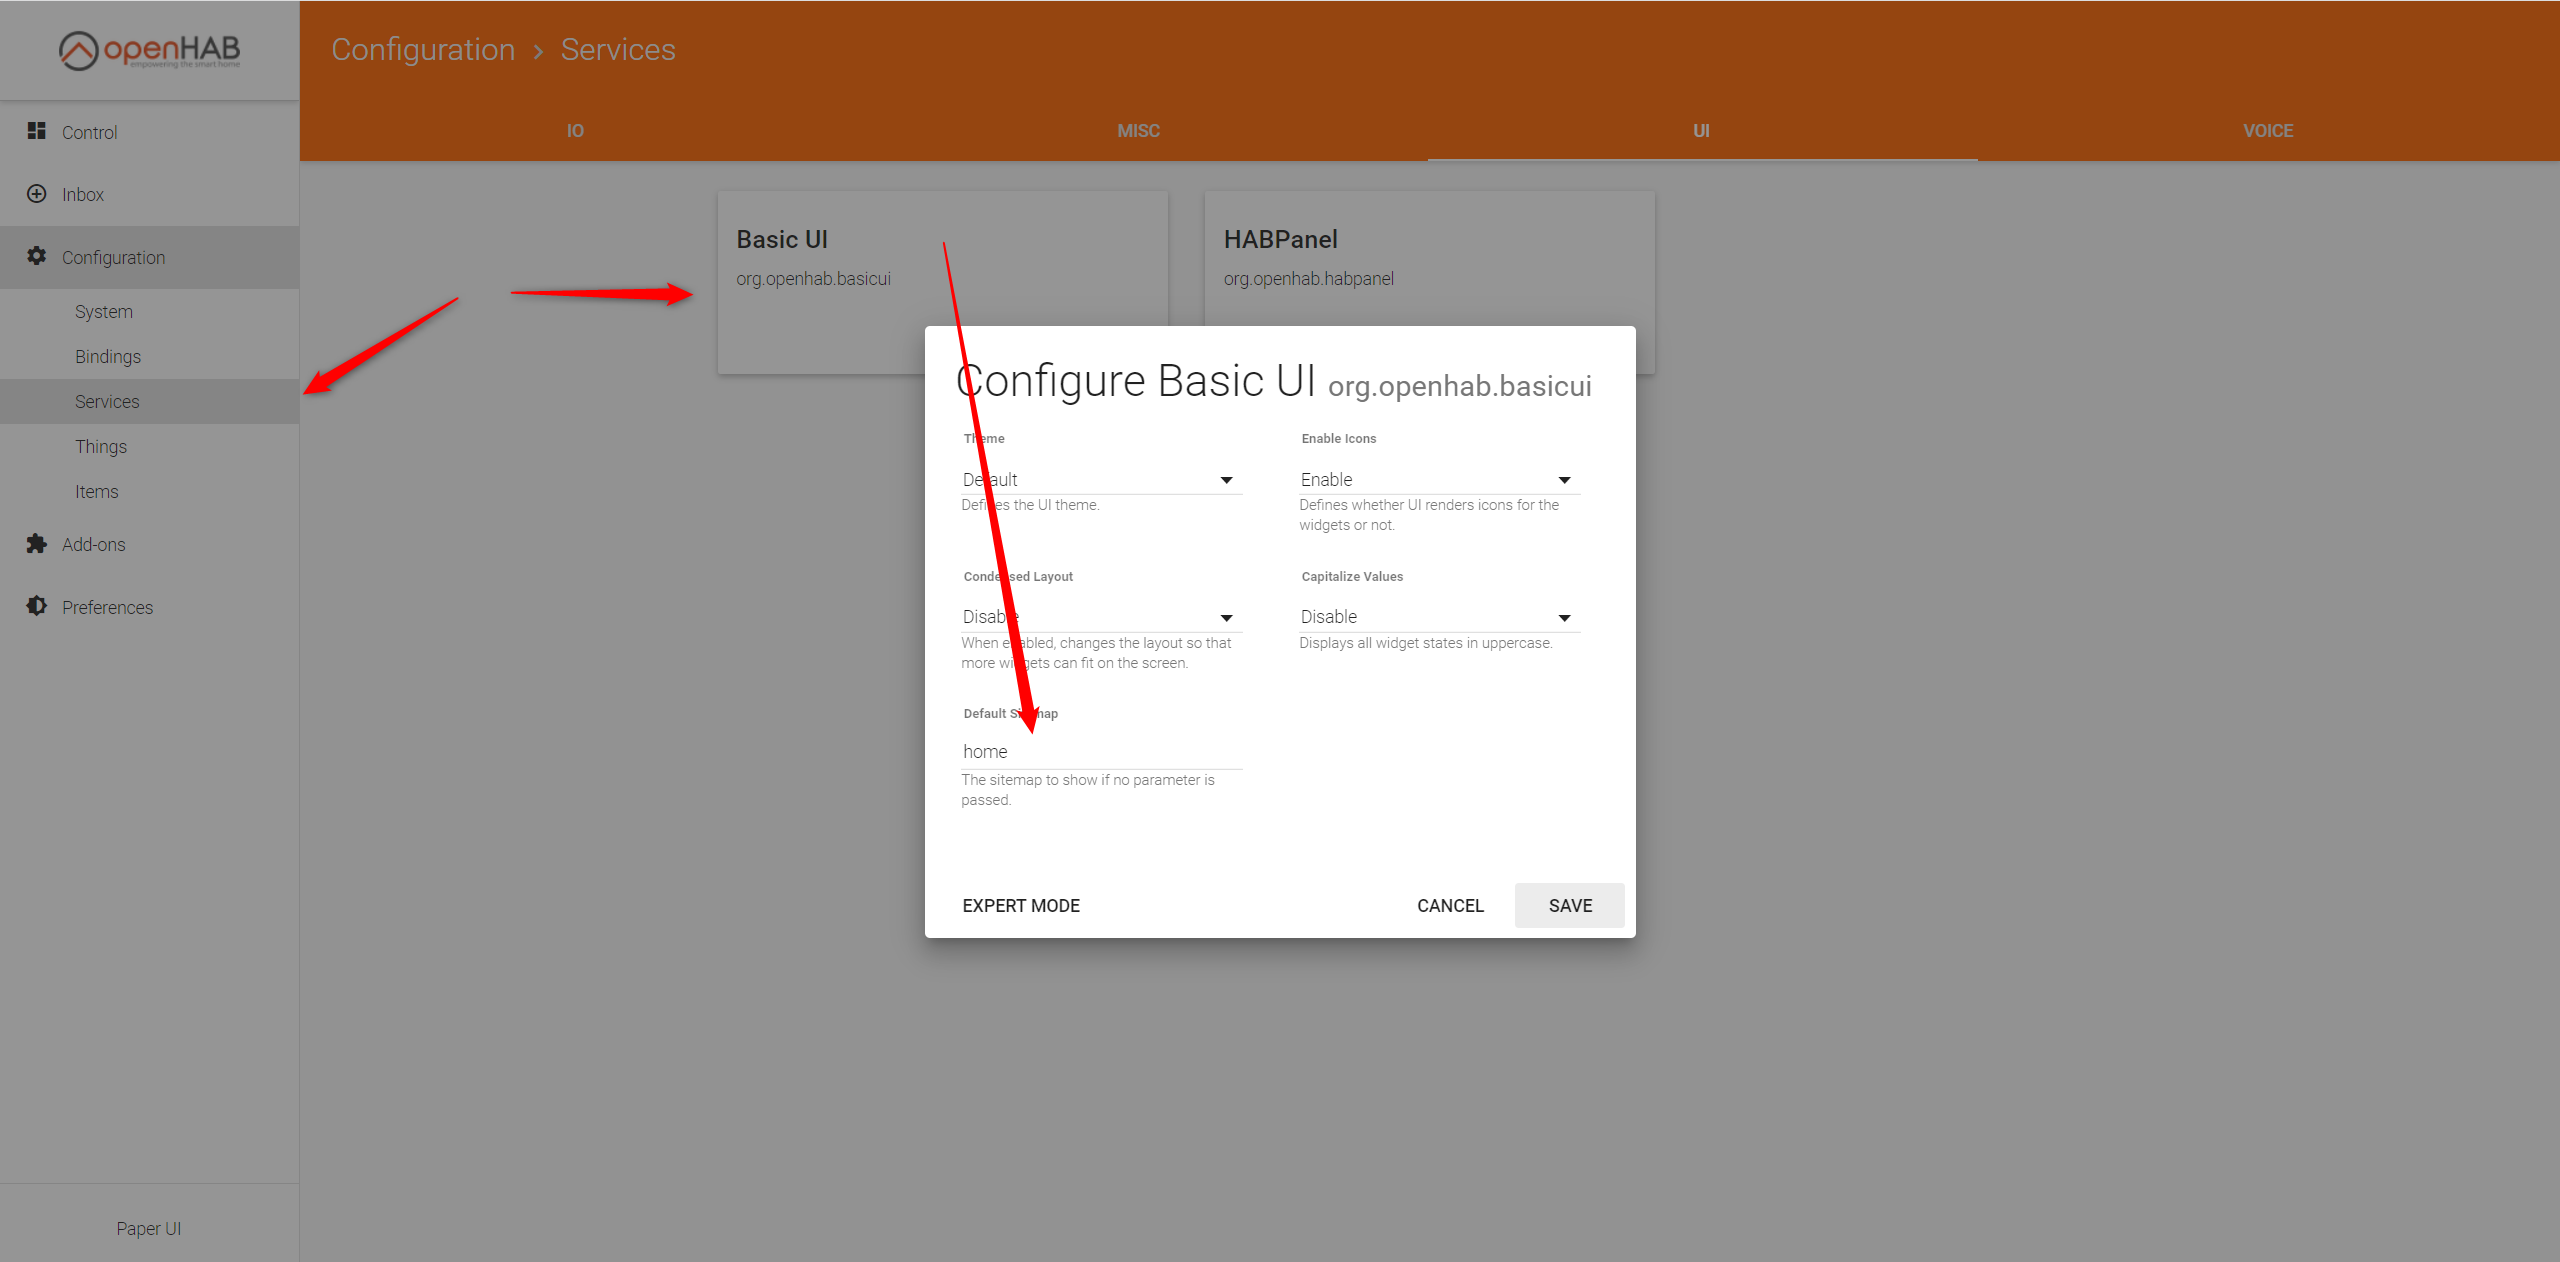Switch to the VOICE tab
2560x1262 pixels.
[2267, 130]
